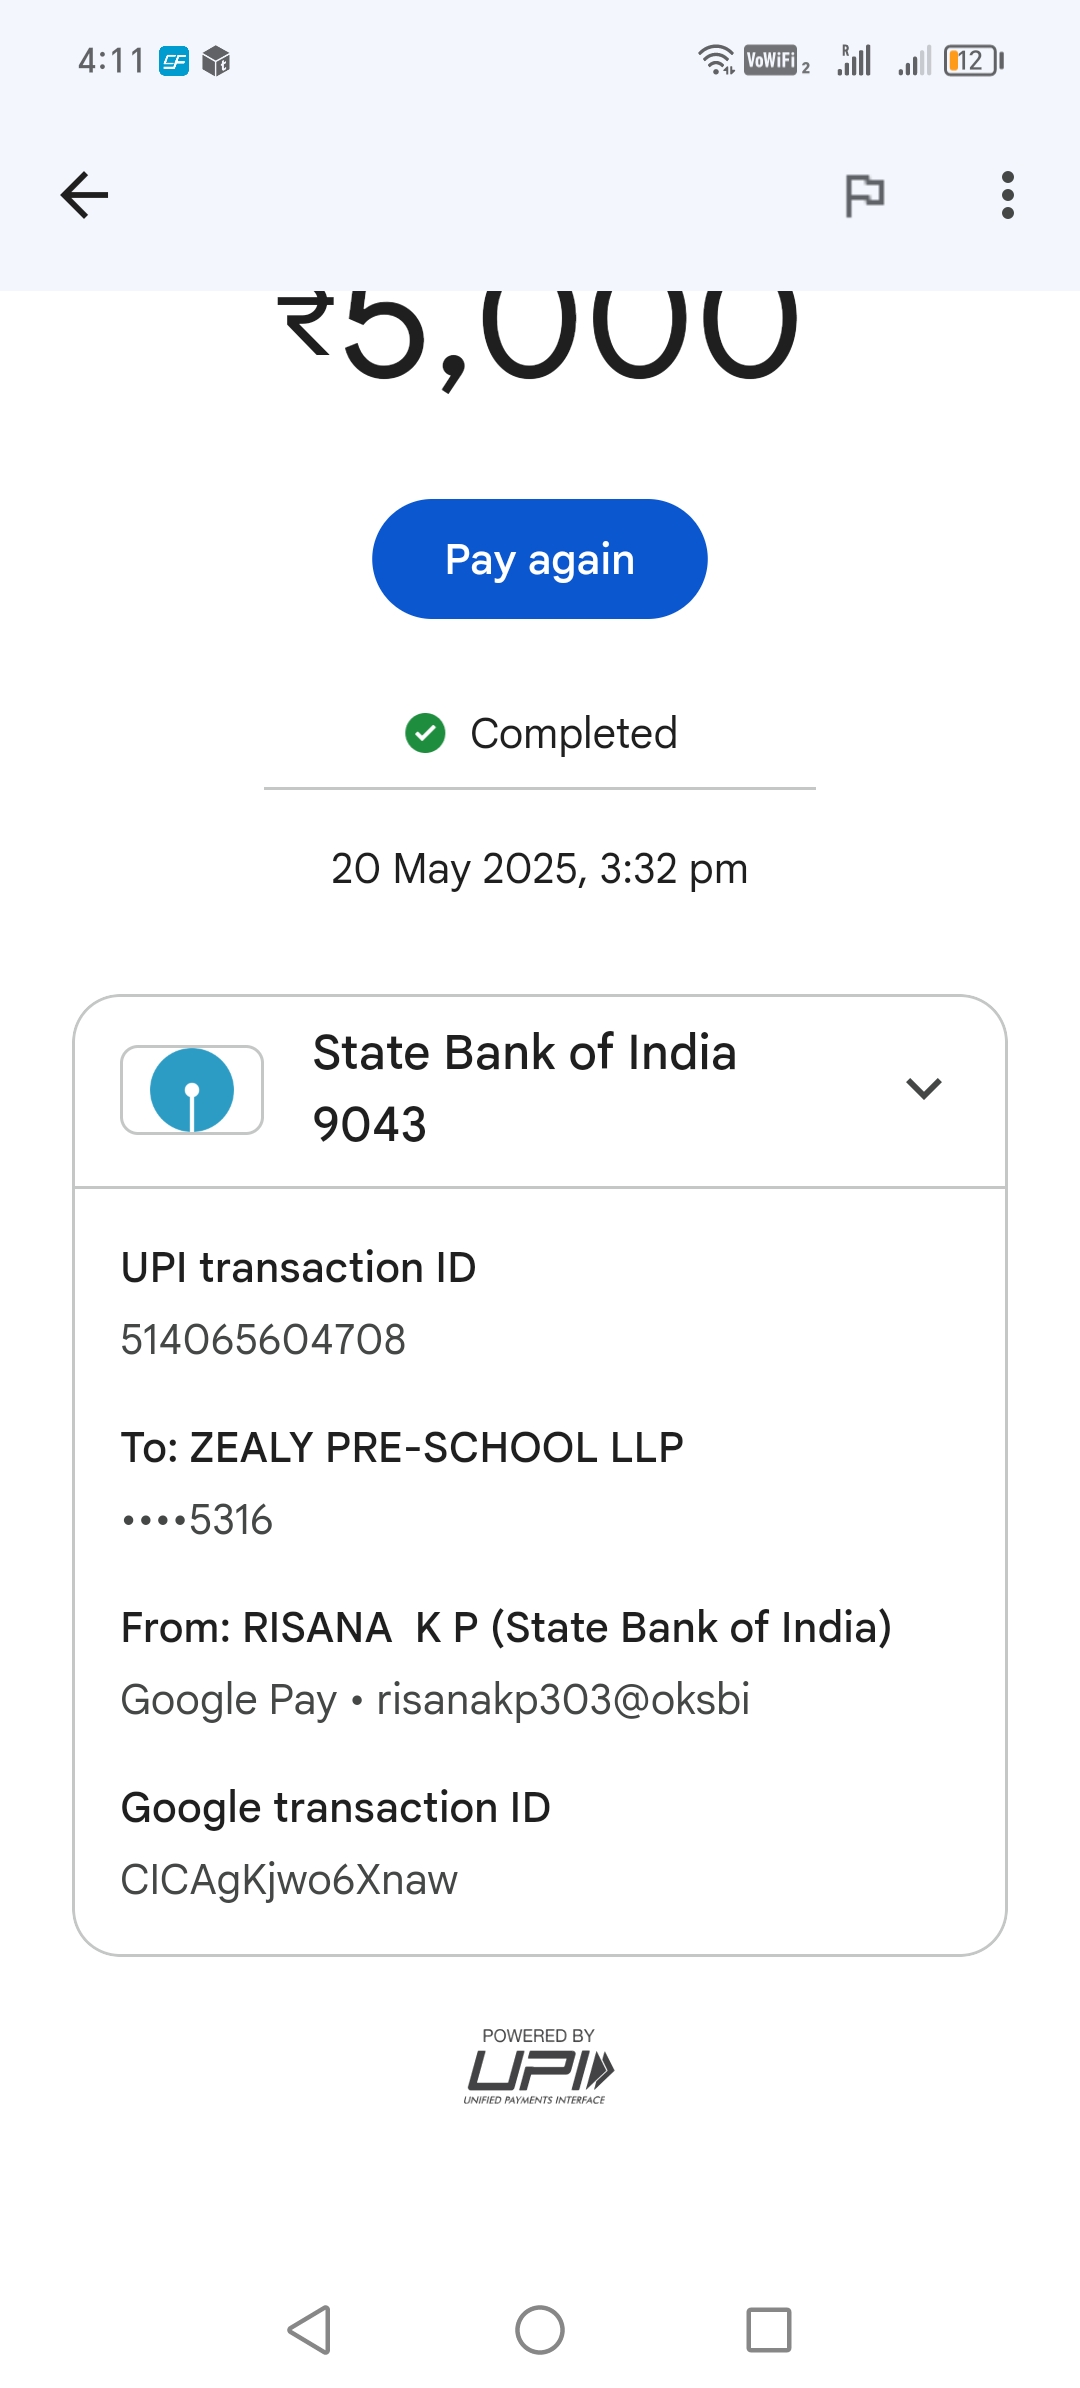
Task: Tap the Google transaction ID CICAgKjwo6Xnaw
Action: [289, 1880]
